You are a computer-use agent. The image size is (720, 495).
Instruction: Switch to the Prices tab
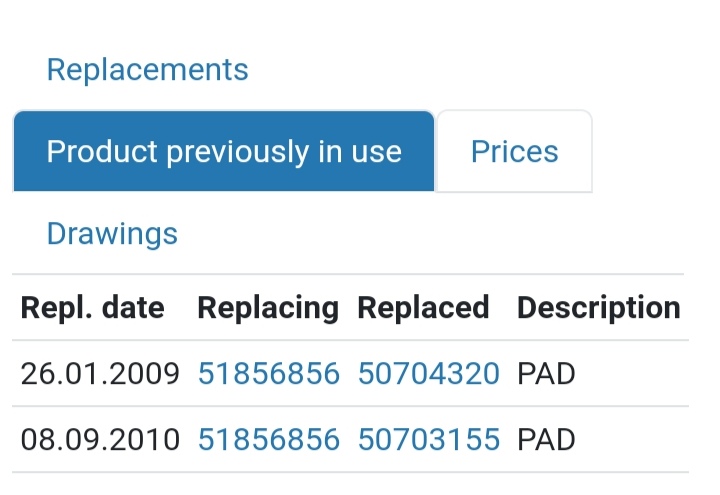tap(514, 151)
